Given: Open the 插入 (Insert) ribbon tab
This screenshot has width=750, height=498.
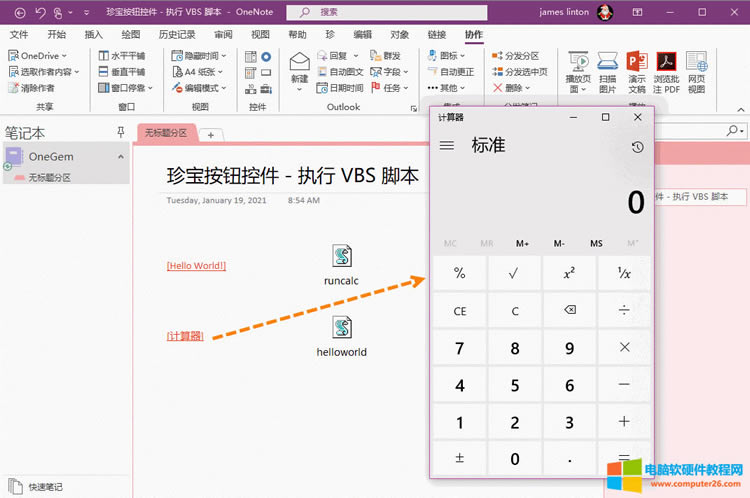Looking at the screenshot, I should (94, 34).
